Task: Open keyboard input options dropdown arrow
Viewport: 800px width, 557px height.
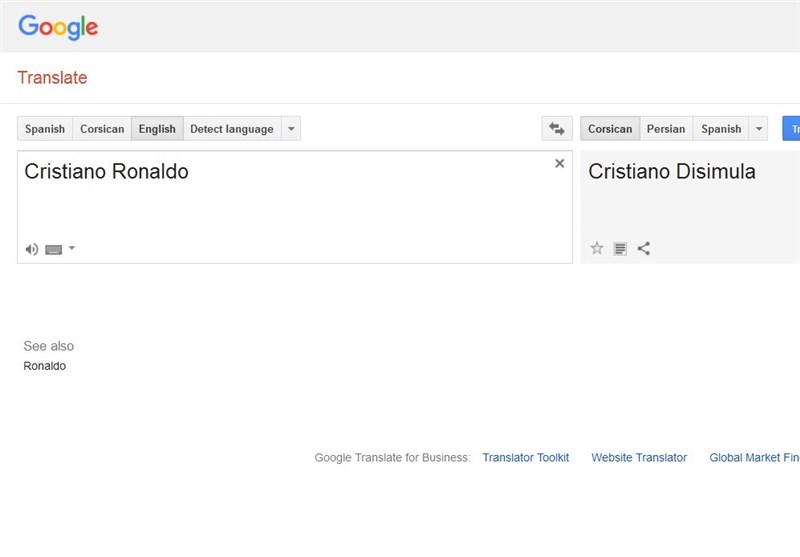Action: coord(72,248)
